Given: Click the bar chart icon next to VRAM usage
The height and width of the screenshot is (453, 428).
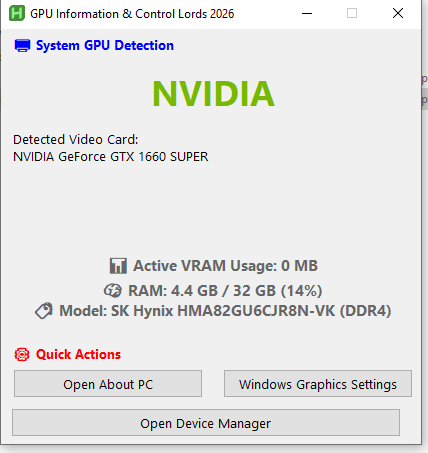Looking at the screenshot, I should coord(118,266).
